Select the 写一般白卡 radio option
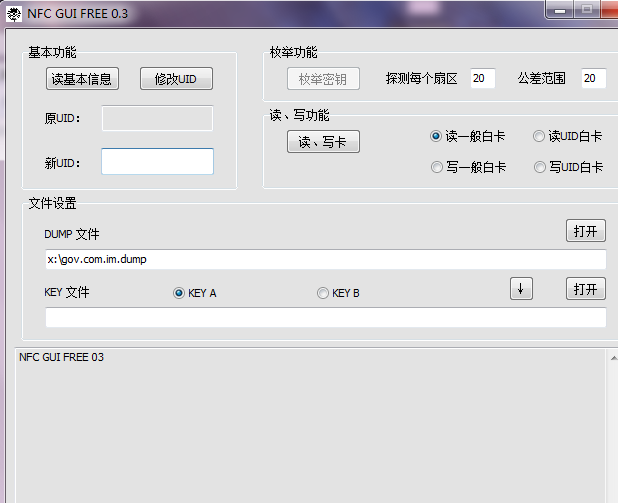618x503 pixels. click(x=436, y=167)
